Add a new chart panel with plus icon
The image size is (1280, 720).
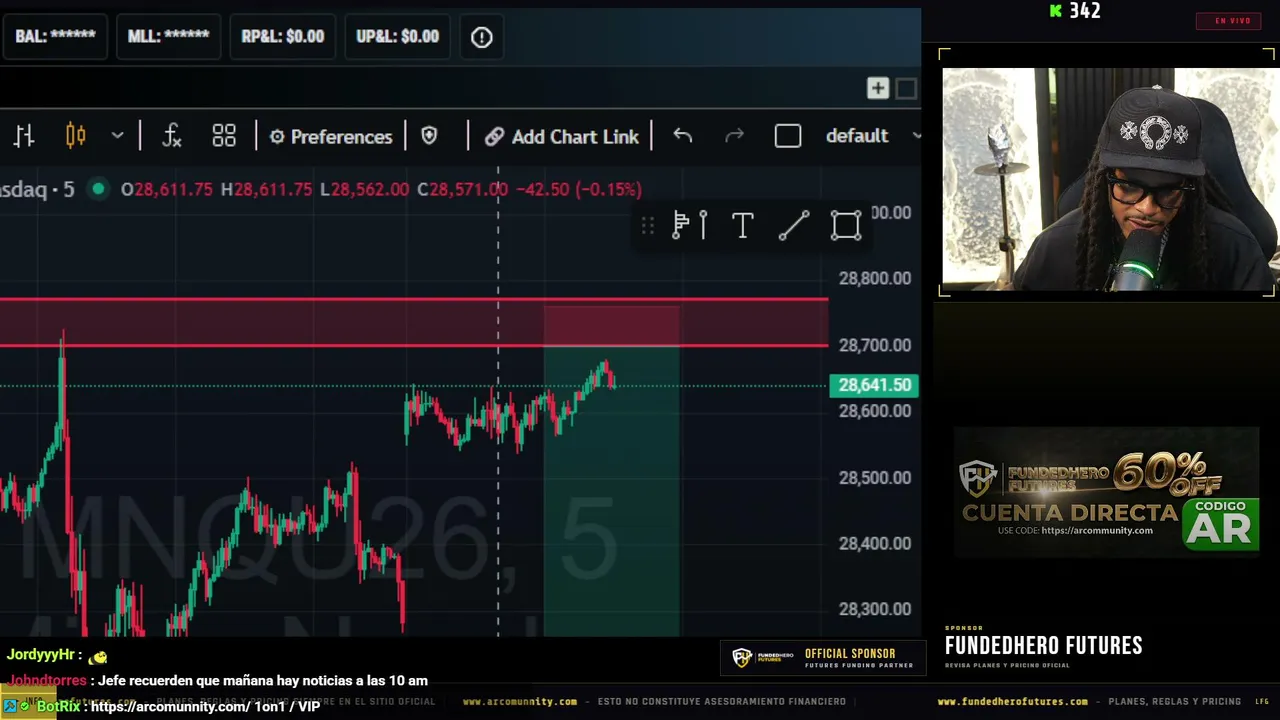878,89
